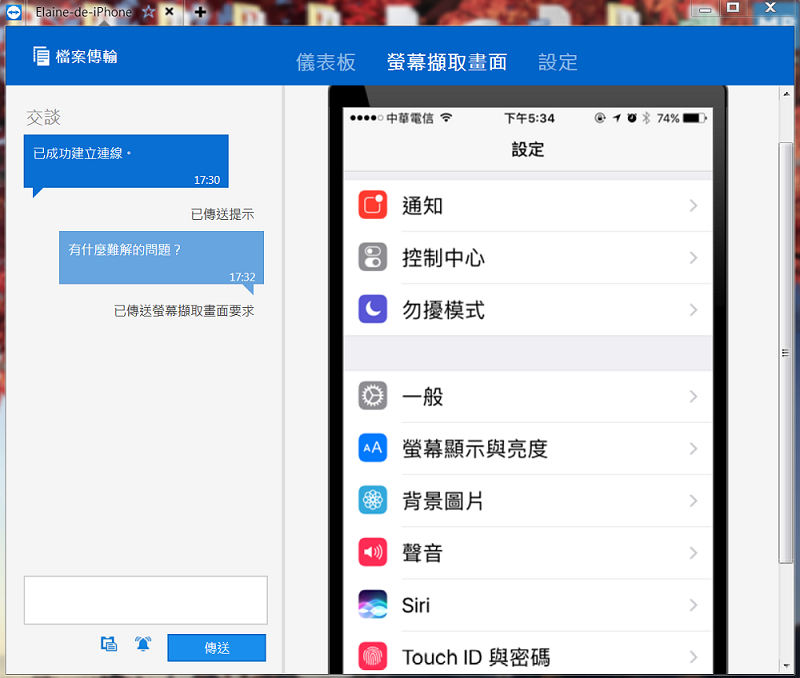
Task: Click the scrollbar down arrow
Action: coord(786,665)
